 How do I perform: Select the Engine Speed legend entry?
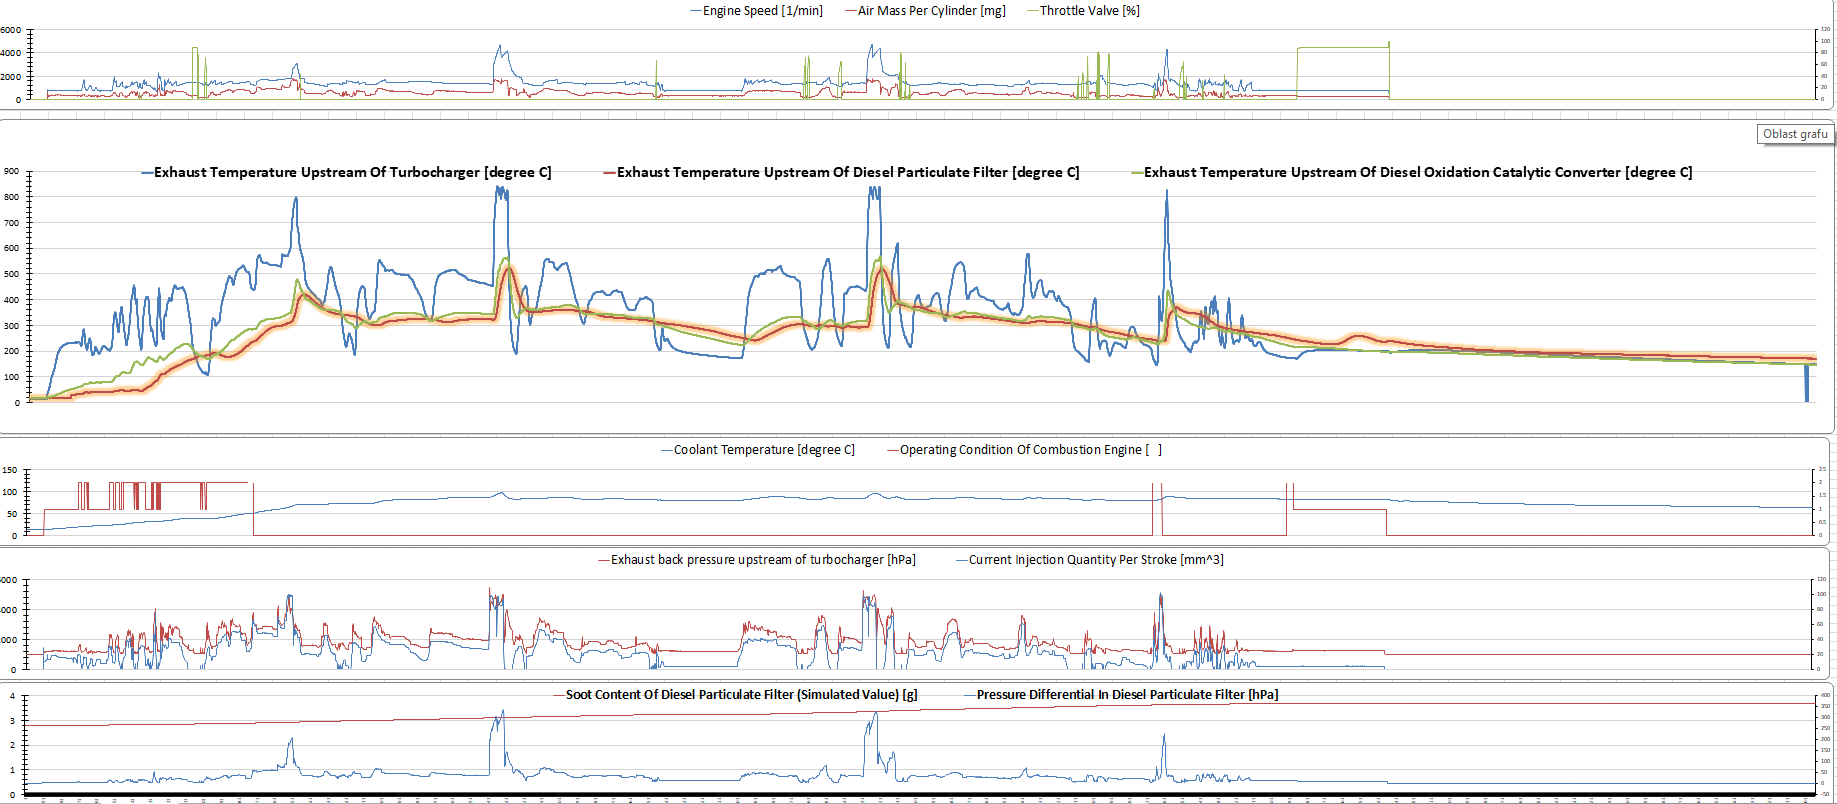[762, 11]
